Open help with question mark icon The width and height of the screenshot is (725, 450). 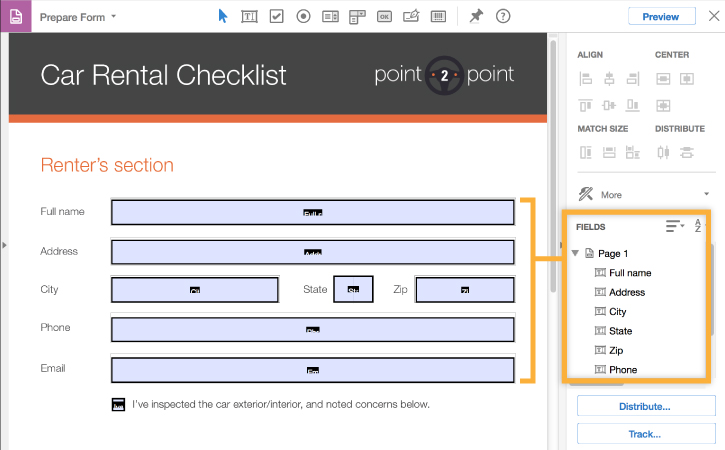503,16
